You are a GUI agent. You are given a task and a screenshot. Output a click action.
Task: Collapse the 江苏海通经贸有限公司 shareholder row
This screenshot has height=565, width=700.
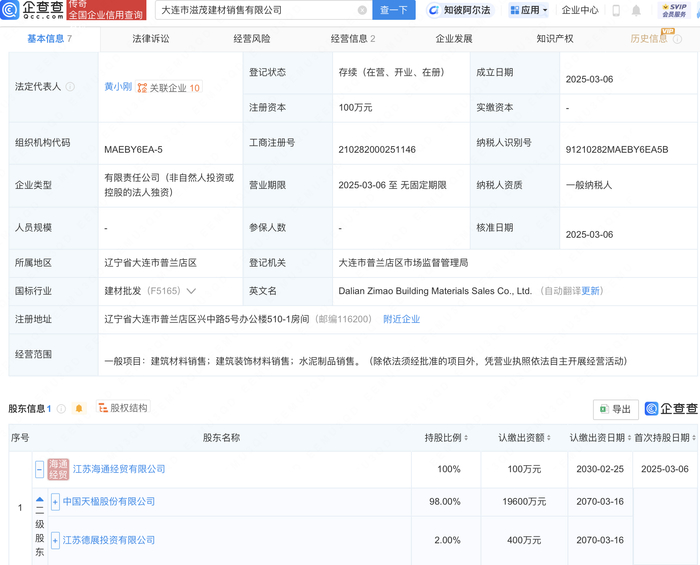point(39,469)
